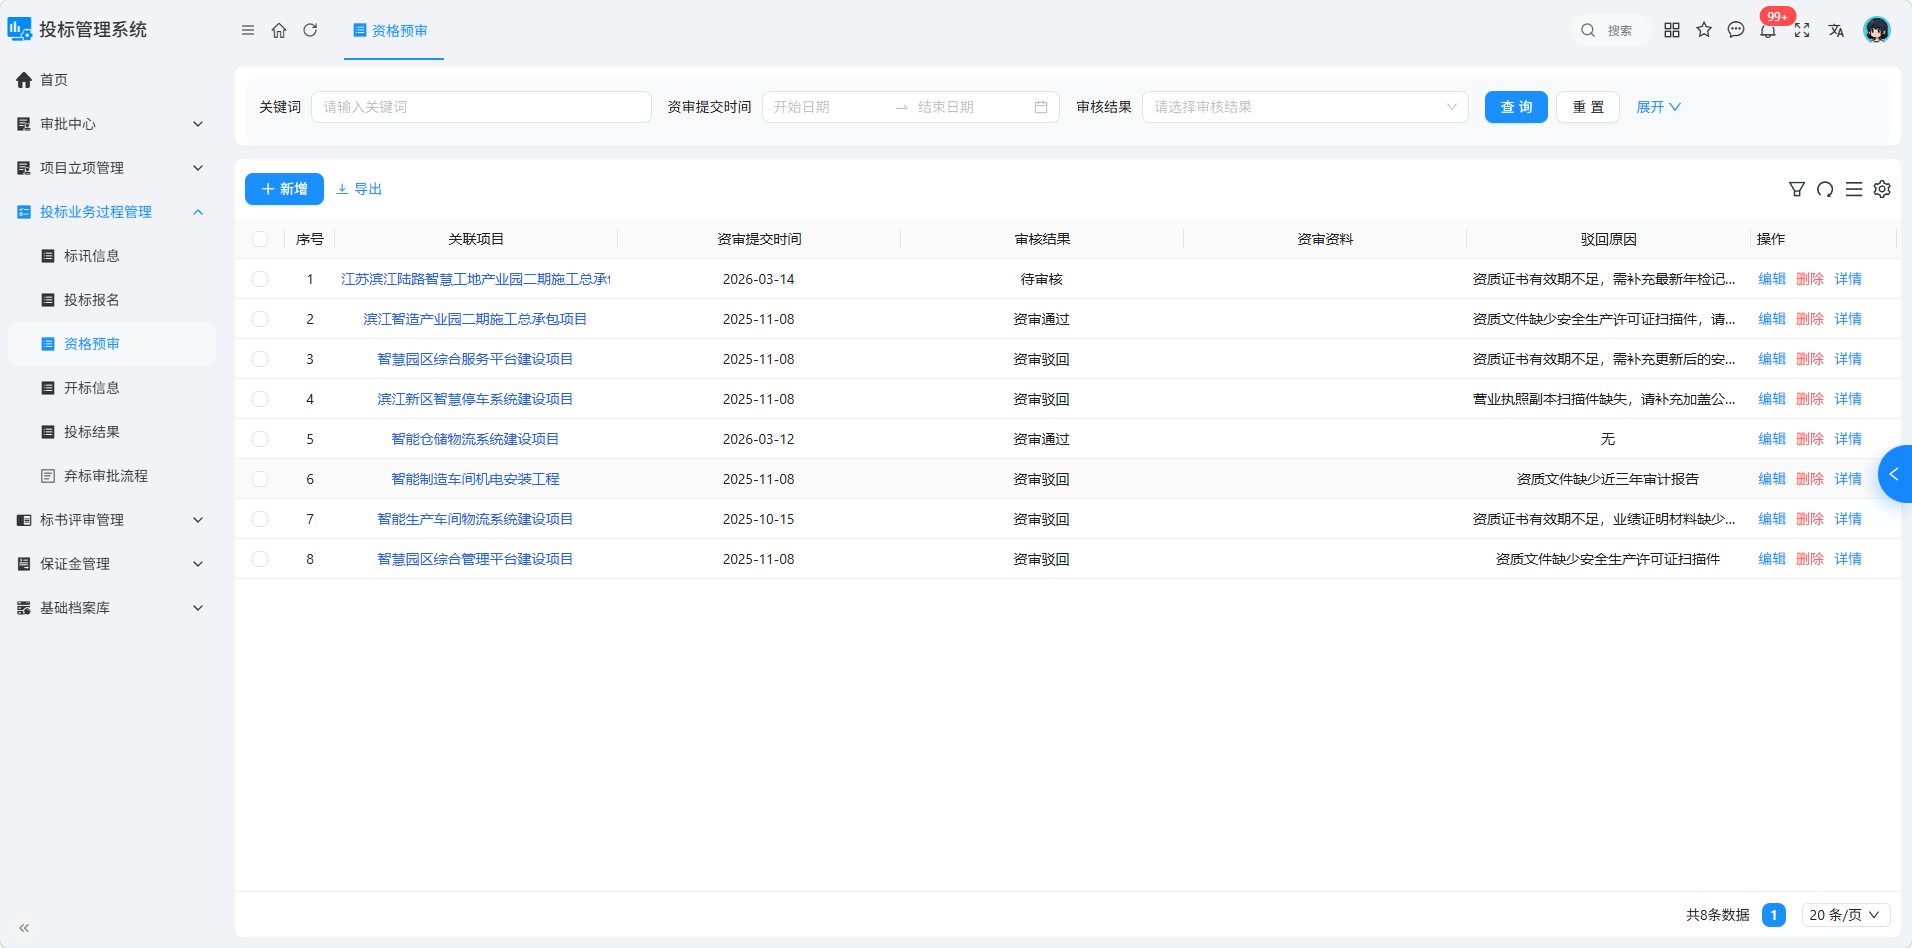Open the 审核结果 dropdown selector

1305,107
